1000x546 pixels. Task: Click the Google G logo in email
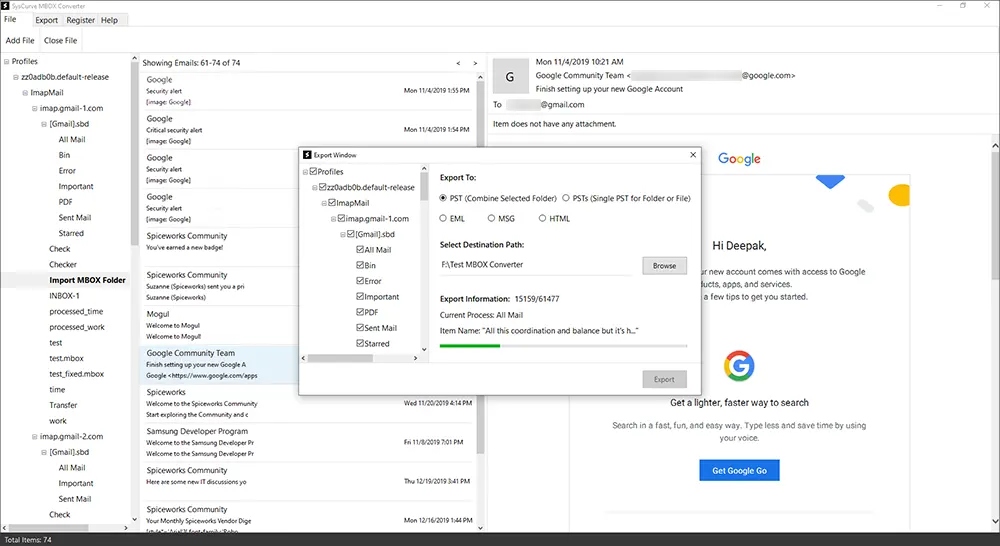[x=739, y=366]
